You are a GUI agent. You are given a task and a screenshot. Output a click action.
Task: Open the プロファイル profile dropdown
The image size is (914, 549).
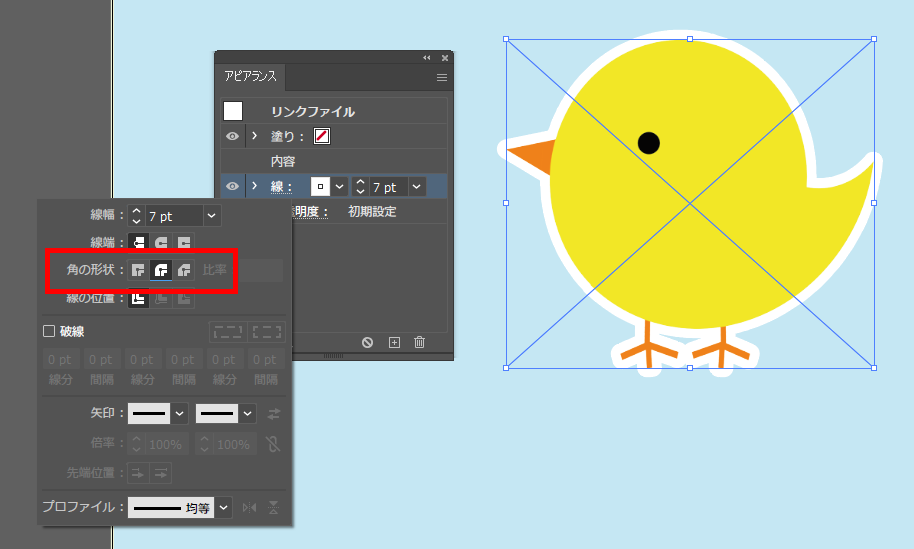point(224,508)
